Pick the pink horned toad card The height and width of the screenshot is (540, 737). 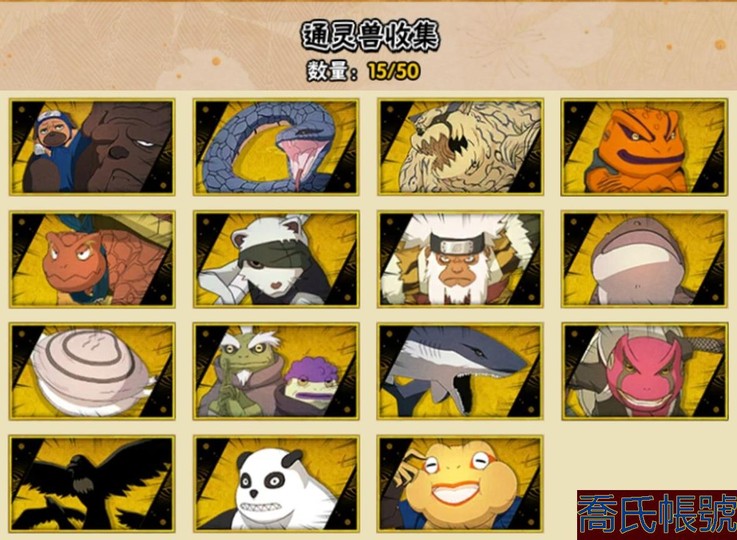(x=644, y=371)
